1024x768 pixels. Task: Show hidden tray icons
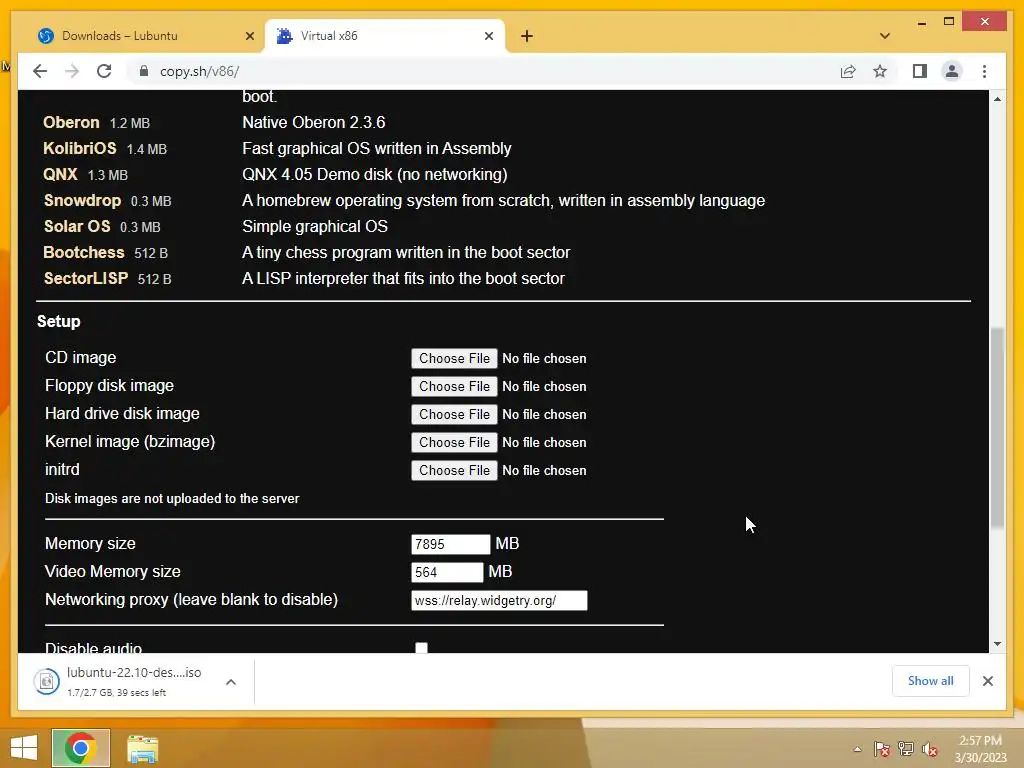[857, 749]
